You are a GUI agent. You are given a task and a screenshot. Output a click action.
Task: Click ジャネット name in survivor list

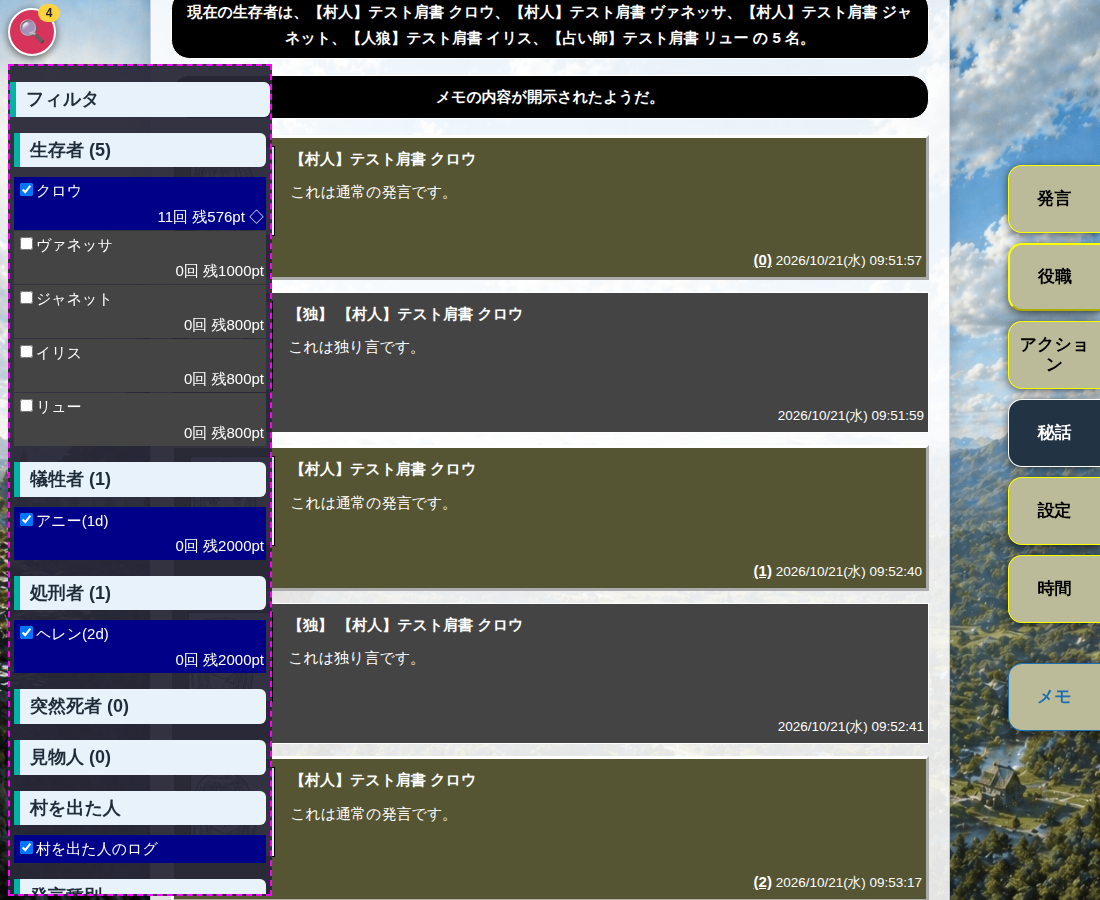point(74,300)
